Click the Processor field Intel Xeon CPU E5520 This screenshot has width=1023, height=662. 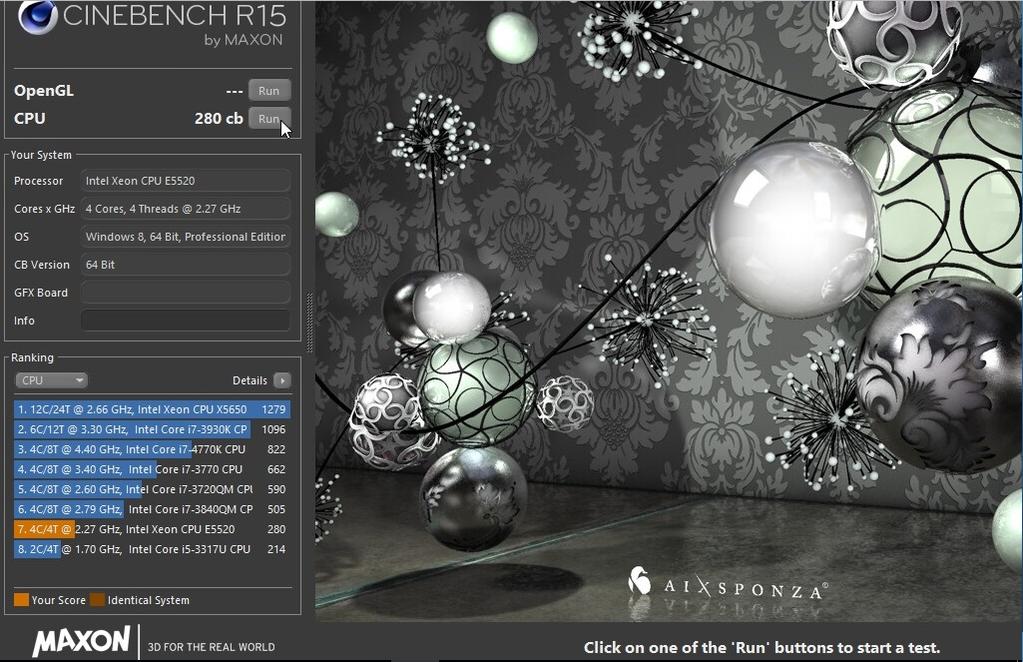[185, 181]
